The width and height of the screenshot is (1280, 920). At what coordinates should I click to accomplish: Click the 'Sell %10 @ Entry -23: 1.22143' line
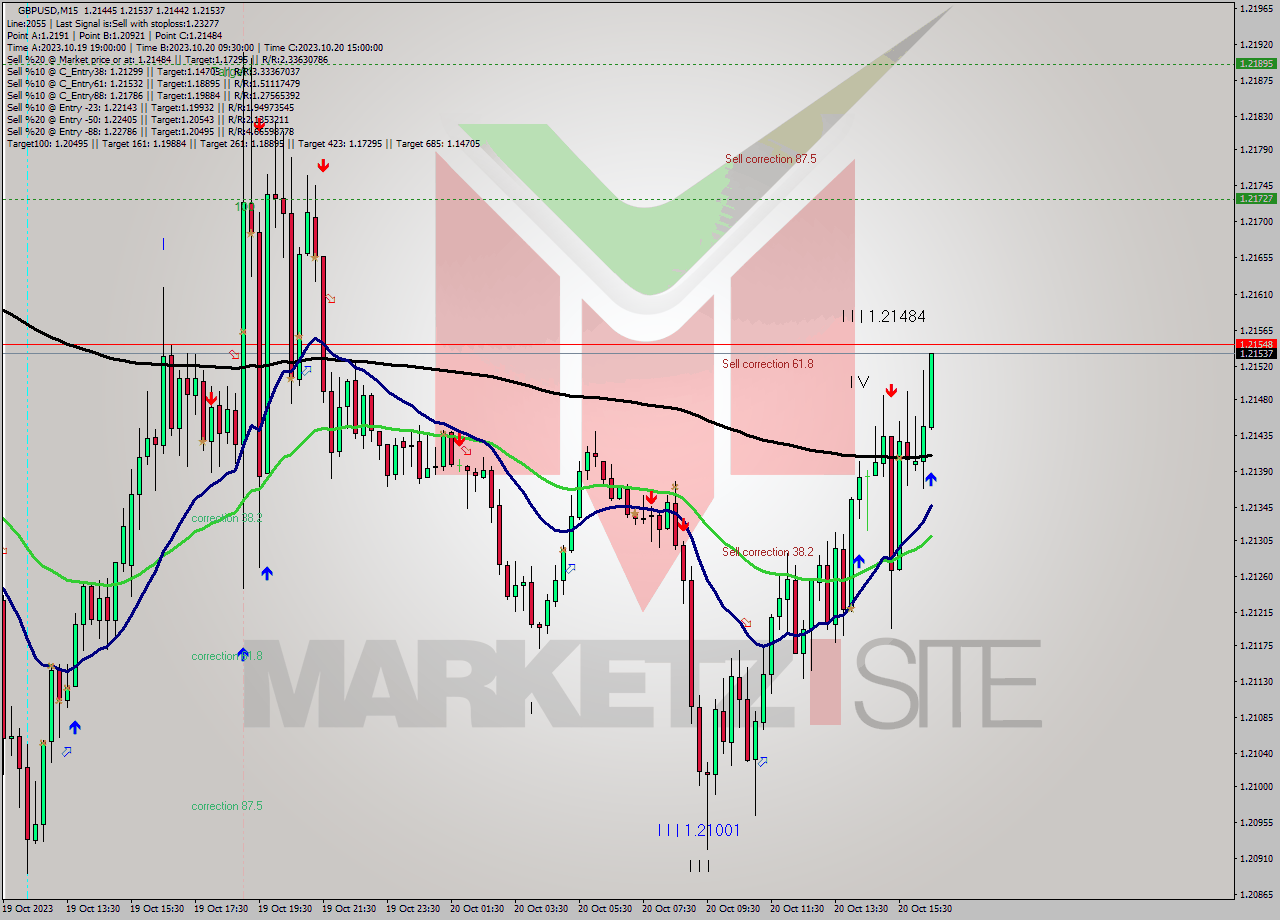point(150,107)
